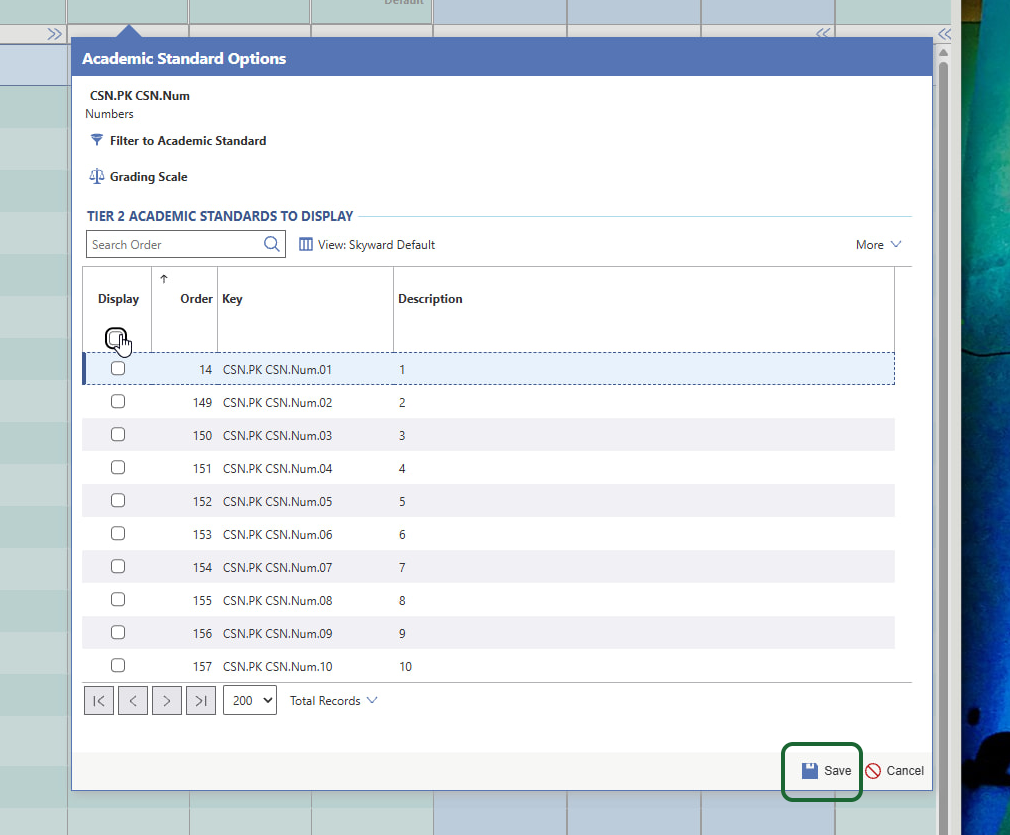Viewport: 1010px width, 835px height.
Task: Click the Save floppy disk icon
Action: point(810,771)
